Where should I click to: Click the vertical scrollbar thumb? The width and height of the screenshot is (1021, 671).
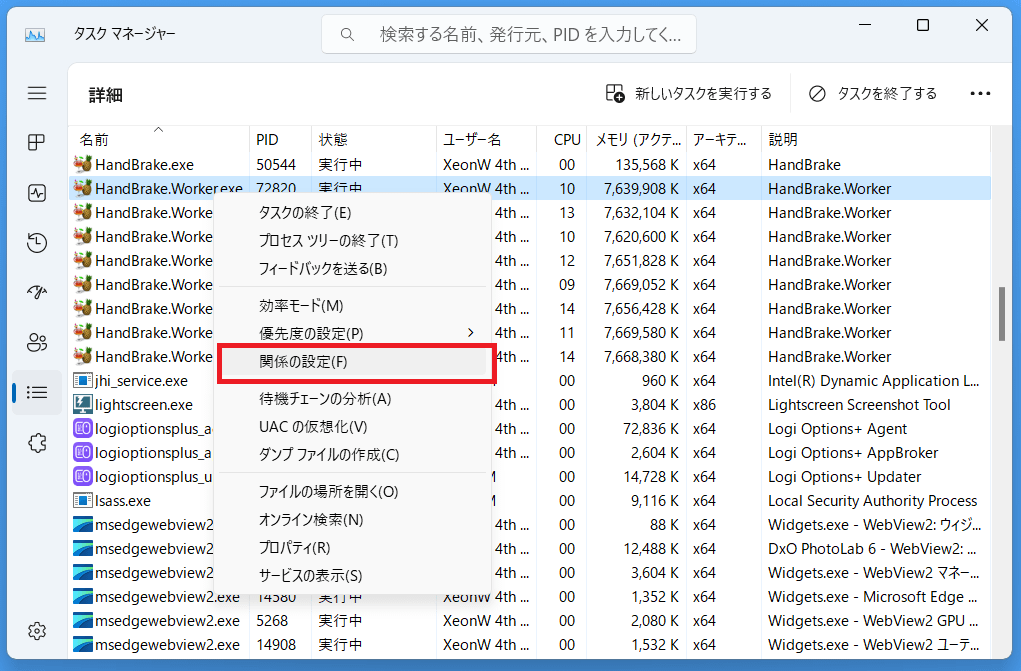point(1001,314)
